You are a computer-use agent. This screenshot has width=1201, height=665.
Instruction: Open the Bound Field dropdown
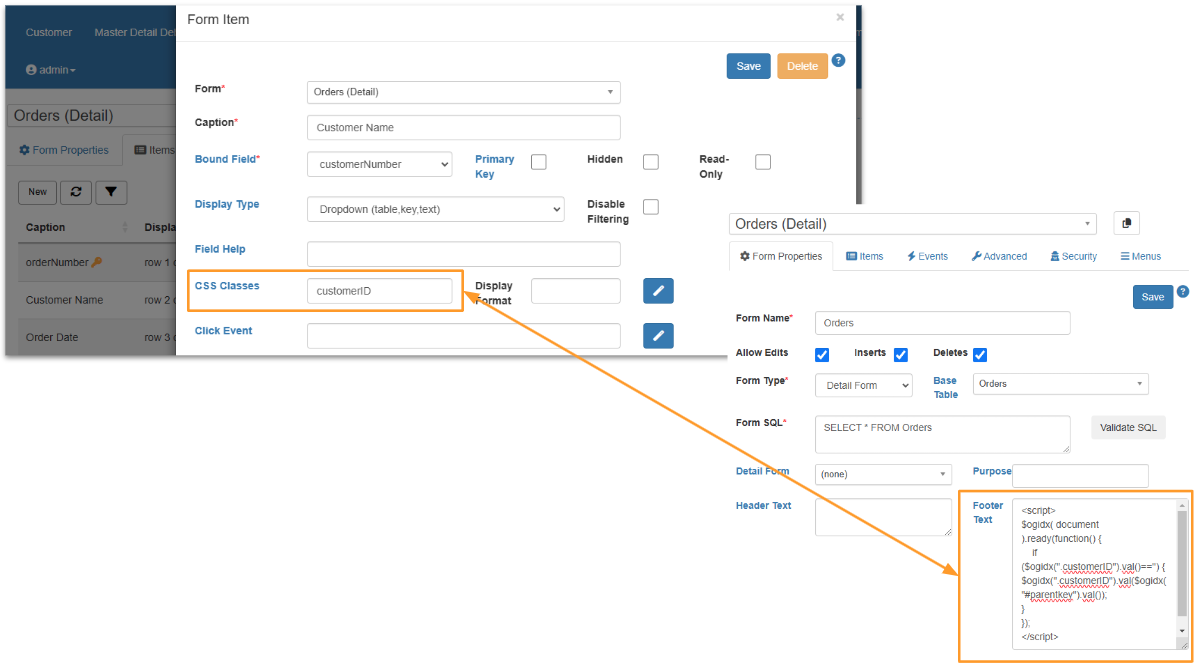coord(379,164)
